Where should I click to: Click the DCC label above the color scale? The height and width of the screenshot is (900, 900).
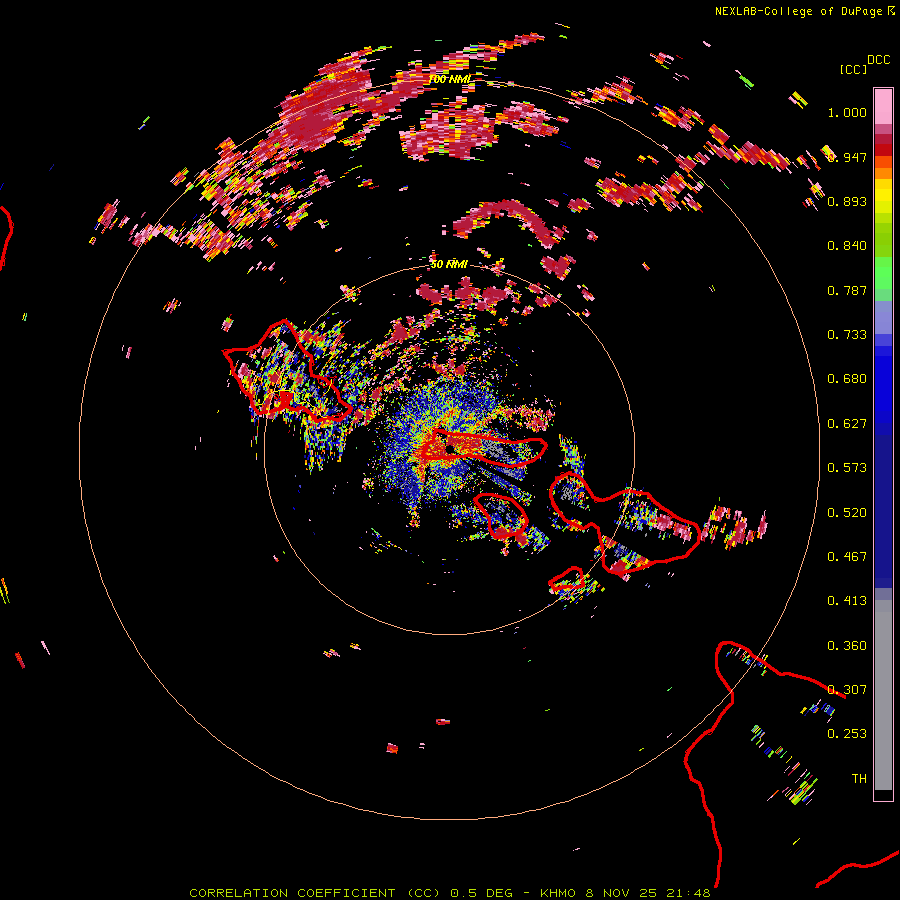coord(878,60)
